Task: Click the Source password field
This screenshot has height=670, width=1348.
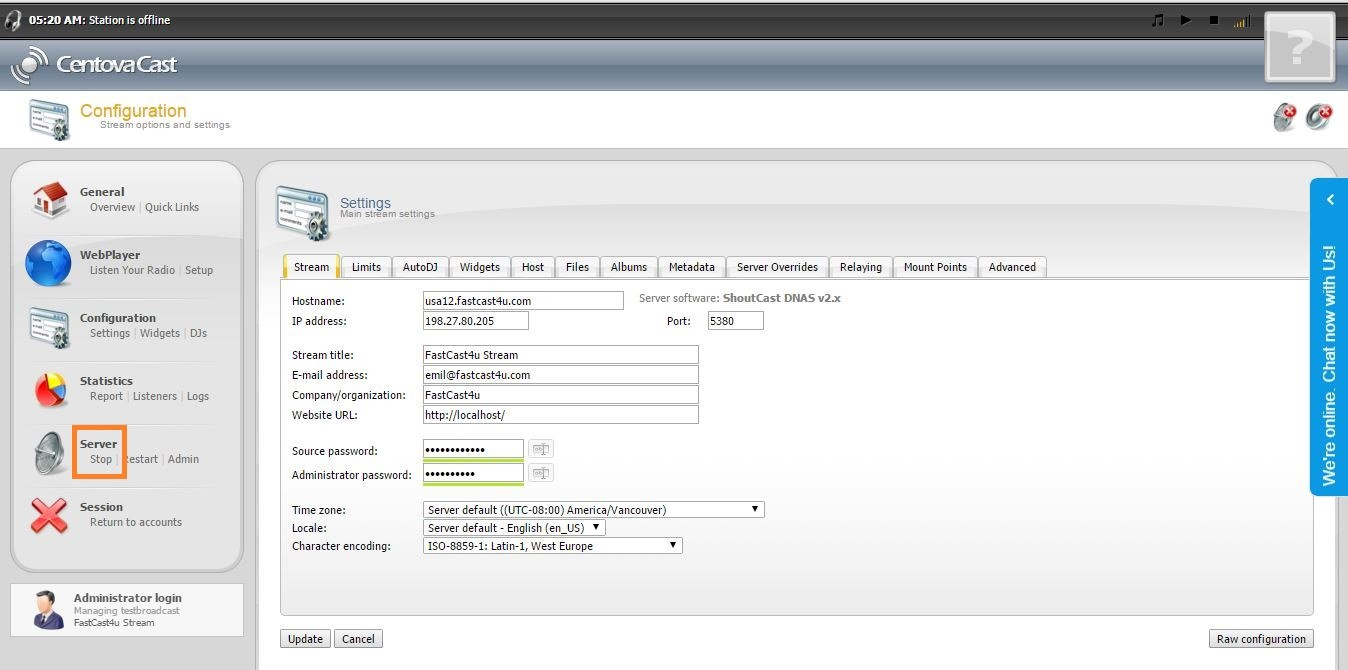Action: (473, 450)
